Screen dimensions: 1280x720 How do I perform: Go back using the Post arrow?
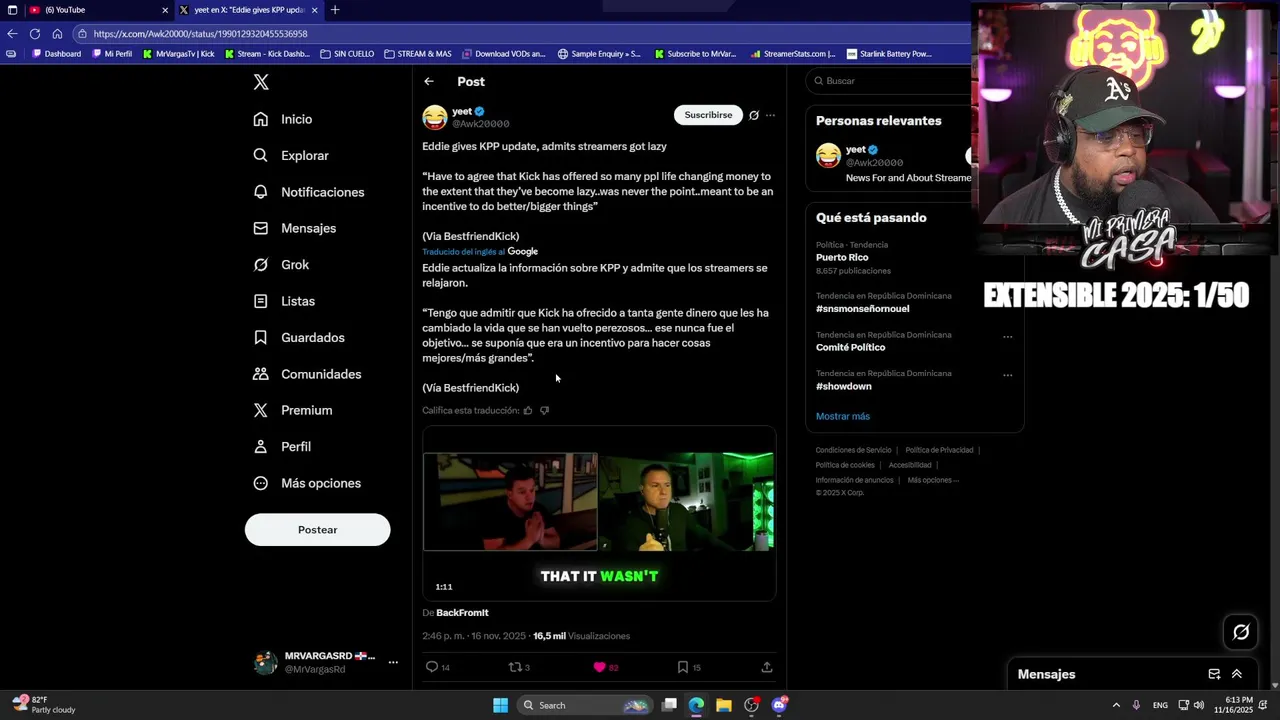coord(429,82)
